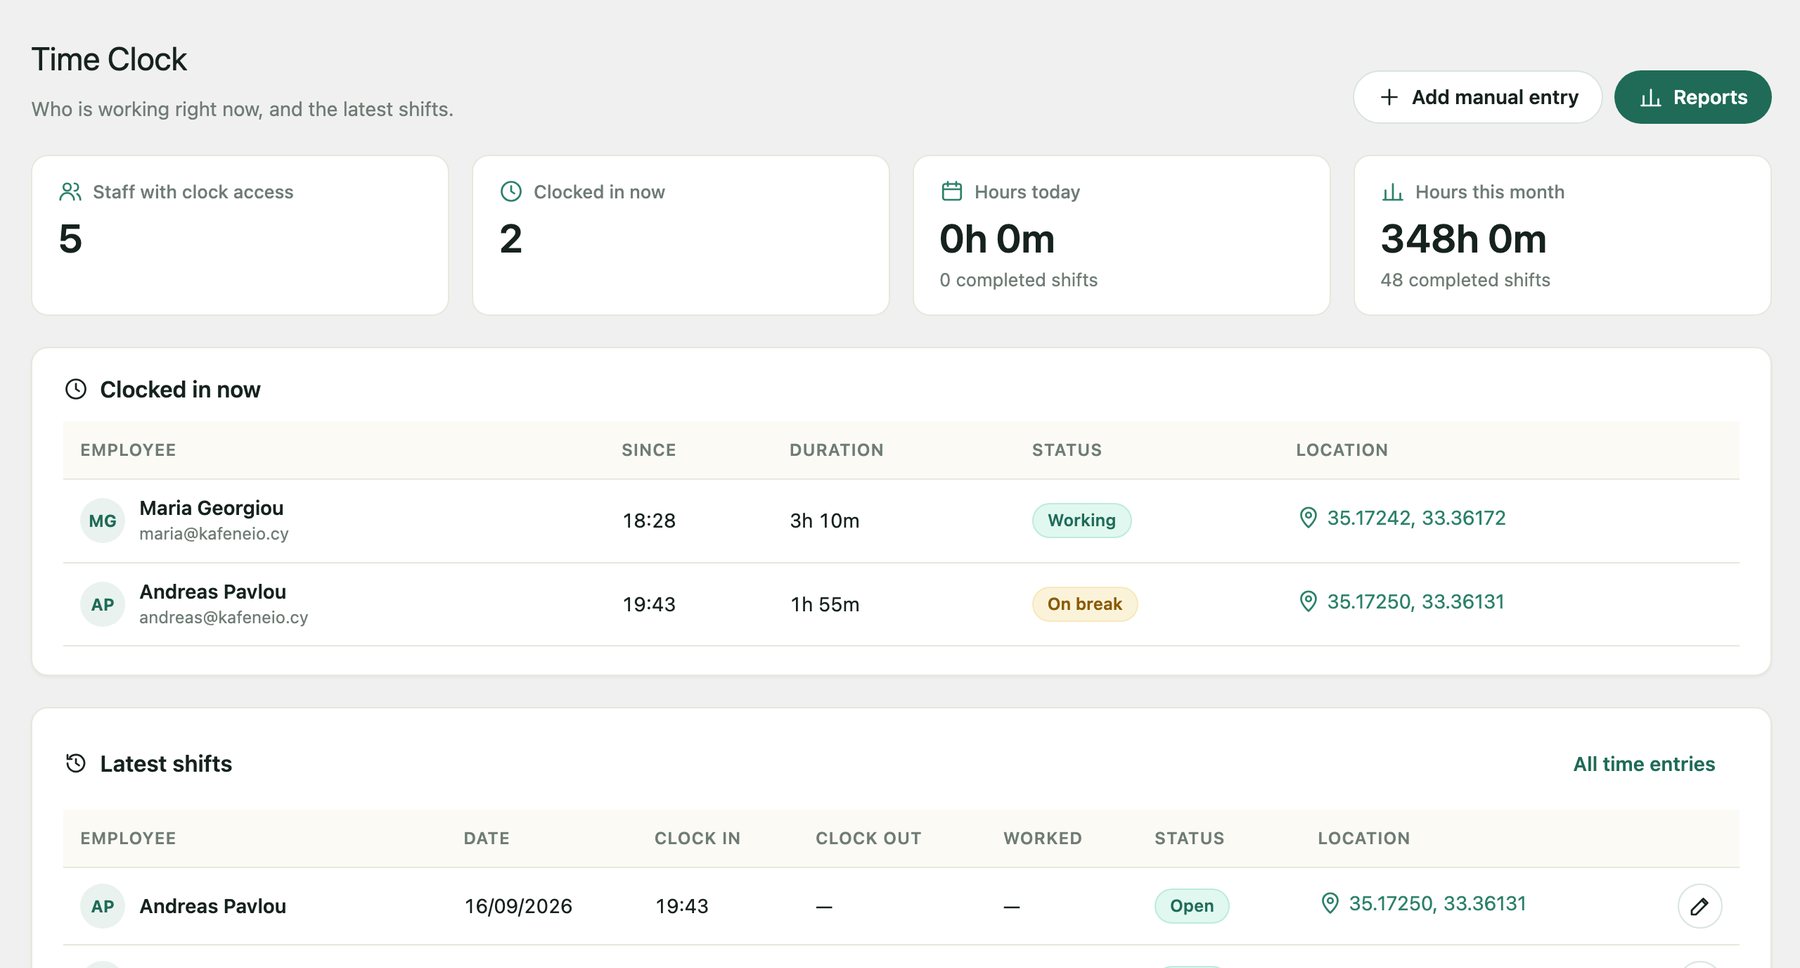Edit Andreas Pavlou's open shift with the pencil icon
1800x968 pixels.
[x=1699, y=907]
